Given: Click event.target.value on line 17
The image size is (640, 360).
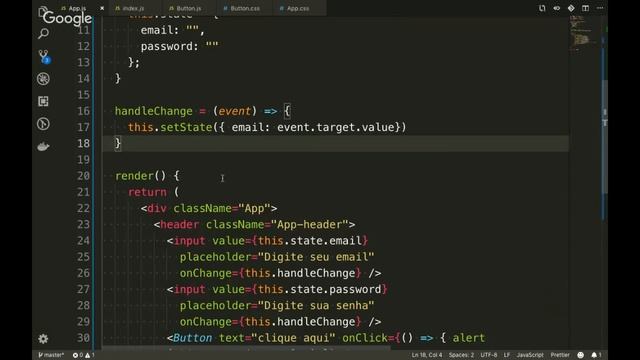Looking at the screenshot, I should pos(336,127).
